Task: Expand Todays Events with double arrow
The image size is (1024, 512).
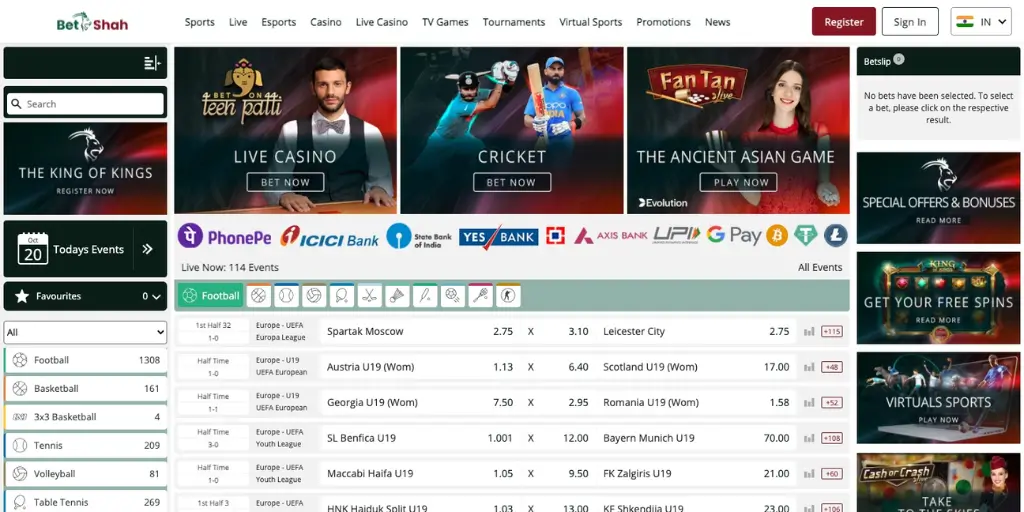Action: tap(148, 249)
